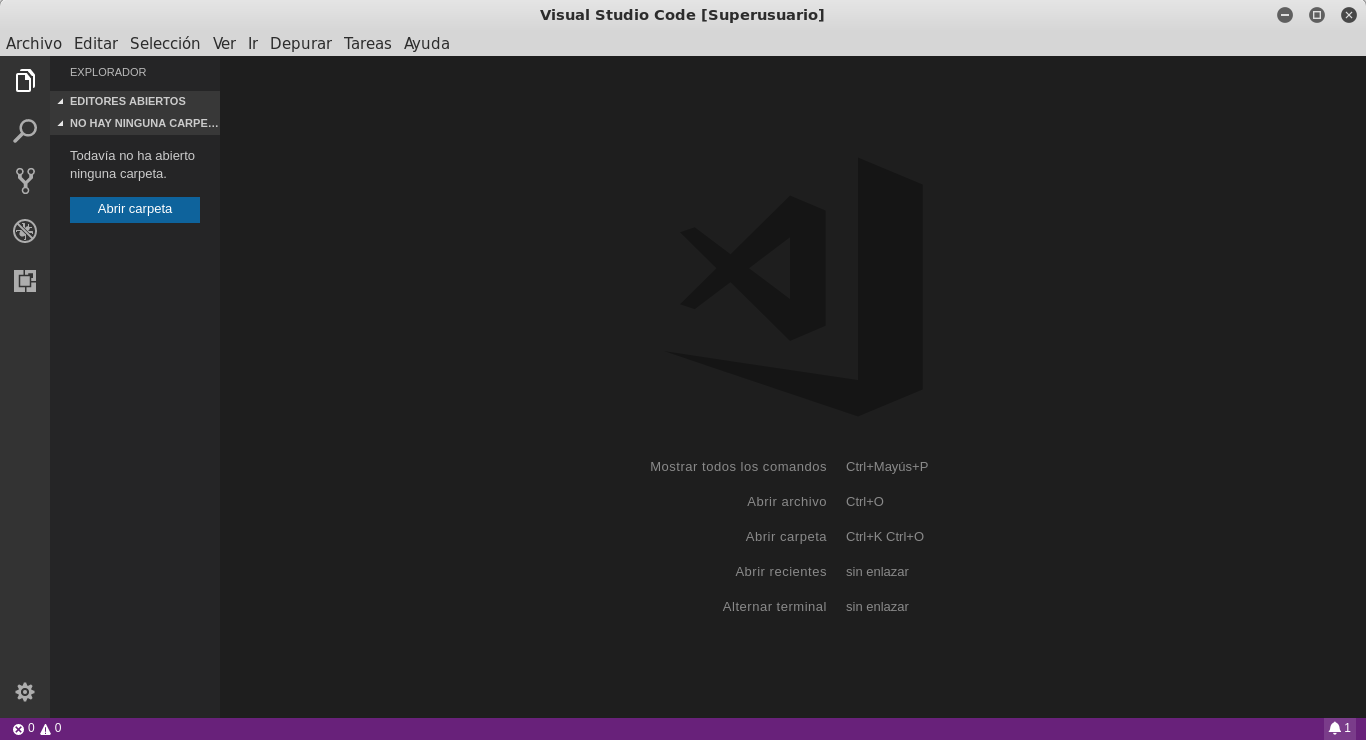Open notifications bell in status bar

pyautogui.click(x=1340, y=729)
